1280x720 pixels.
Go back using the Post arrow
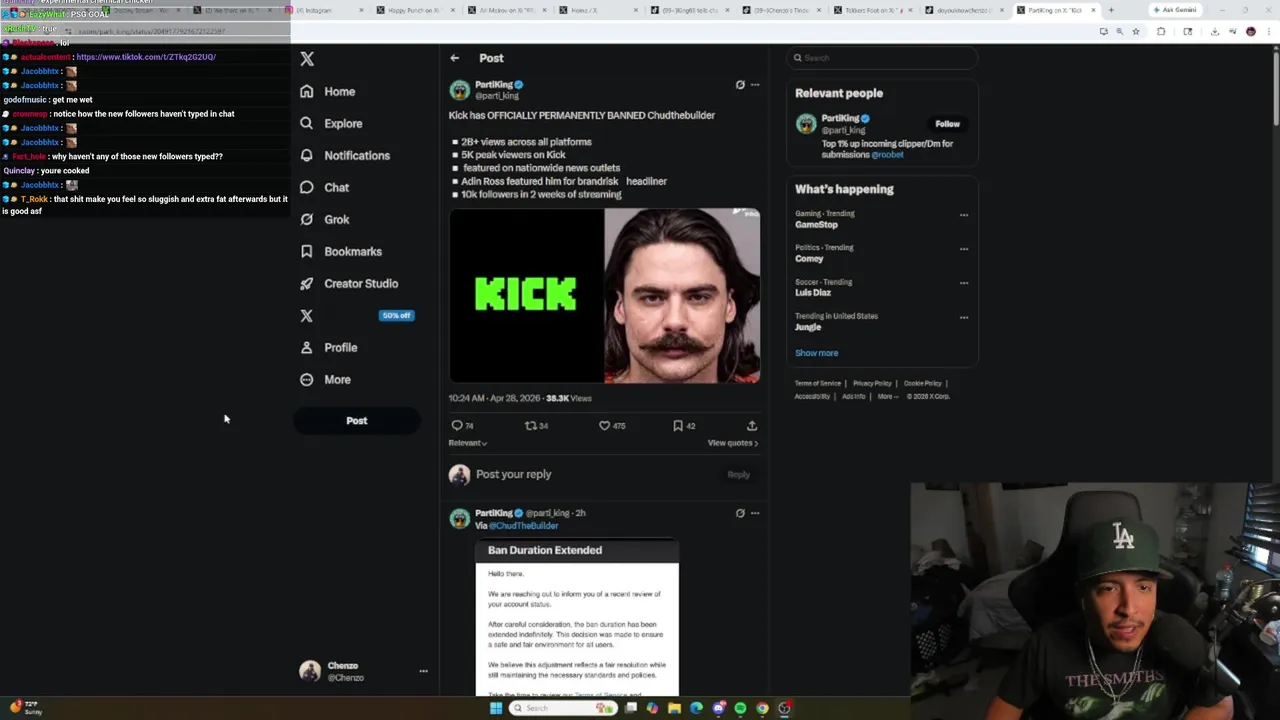(454, 58)
